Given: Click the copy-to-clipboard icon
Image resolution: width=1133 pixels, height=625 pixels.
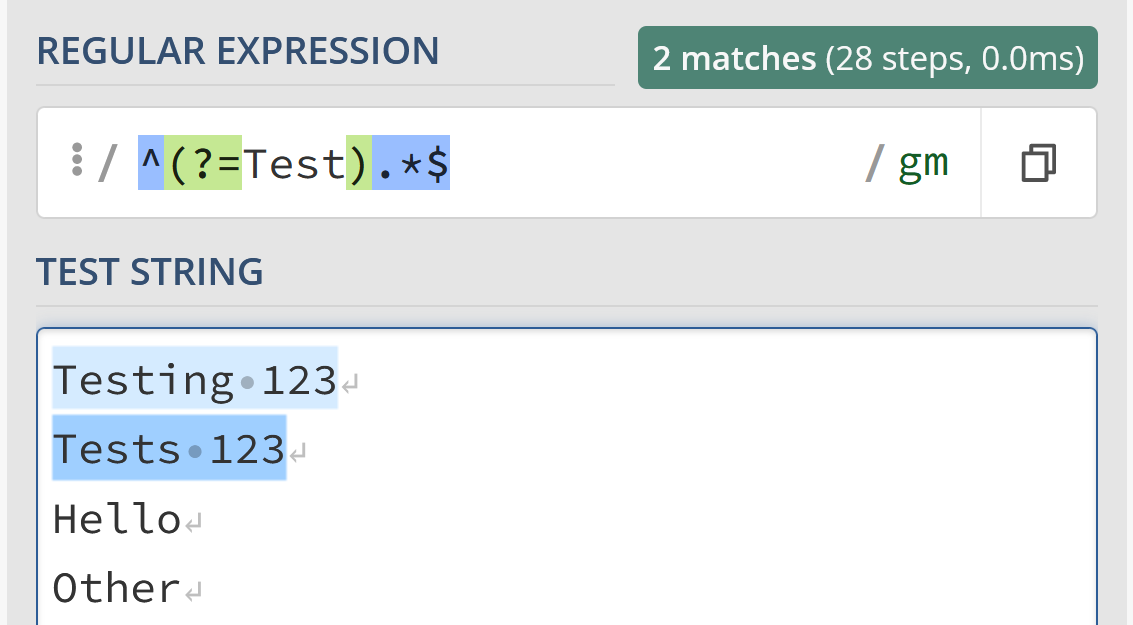Looking at the screenshot, I should pos(1038,162).
